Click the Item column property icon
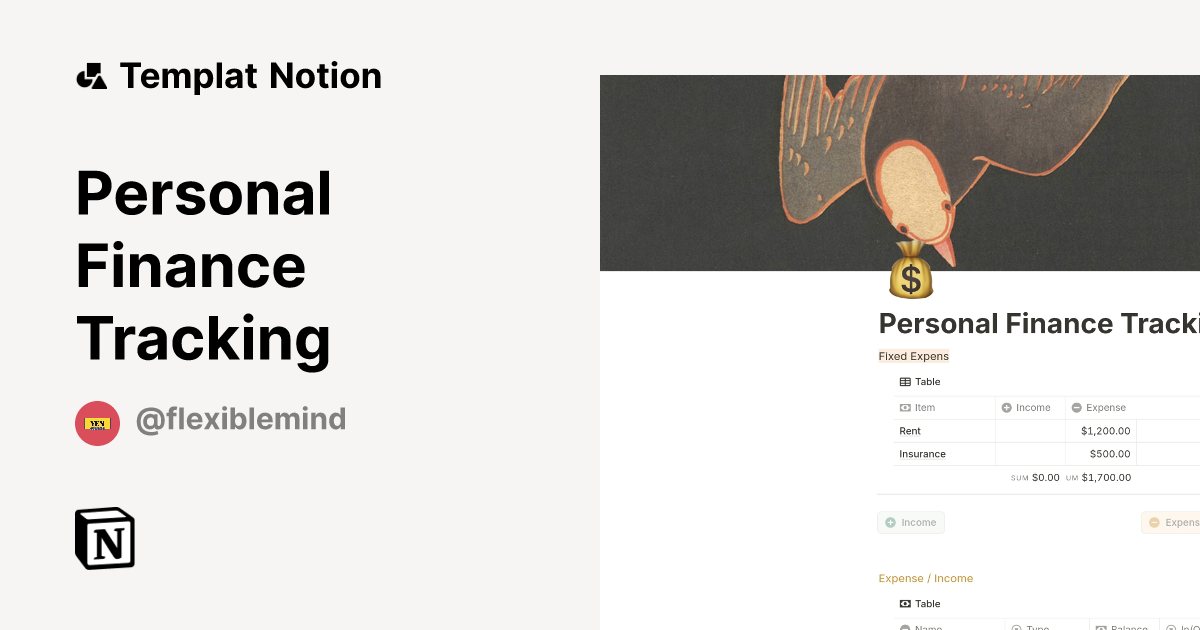 pyautogui.click(x=904, y=407)
